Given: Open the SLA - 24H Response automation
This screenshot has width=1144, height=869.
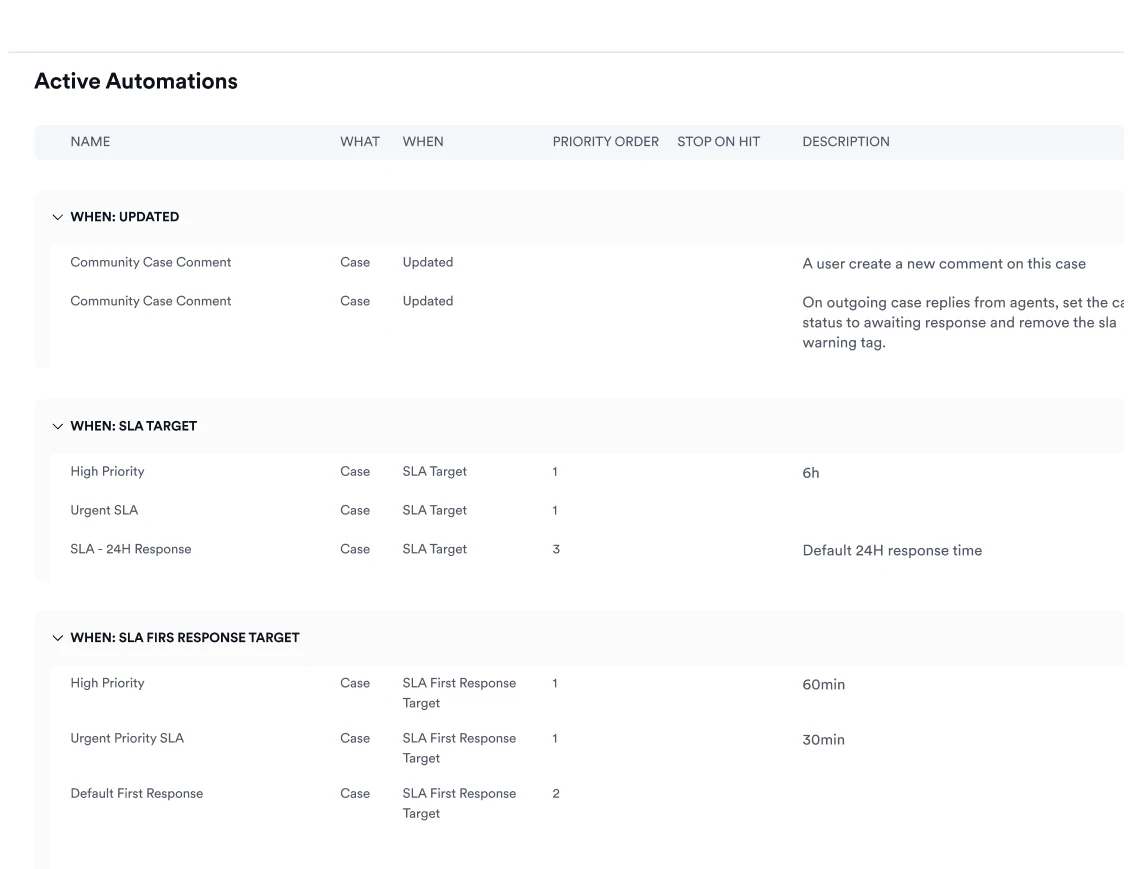Looking at the screenshot, I should click(130, 549).
